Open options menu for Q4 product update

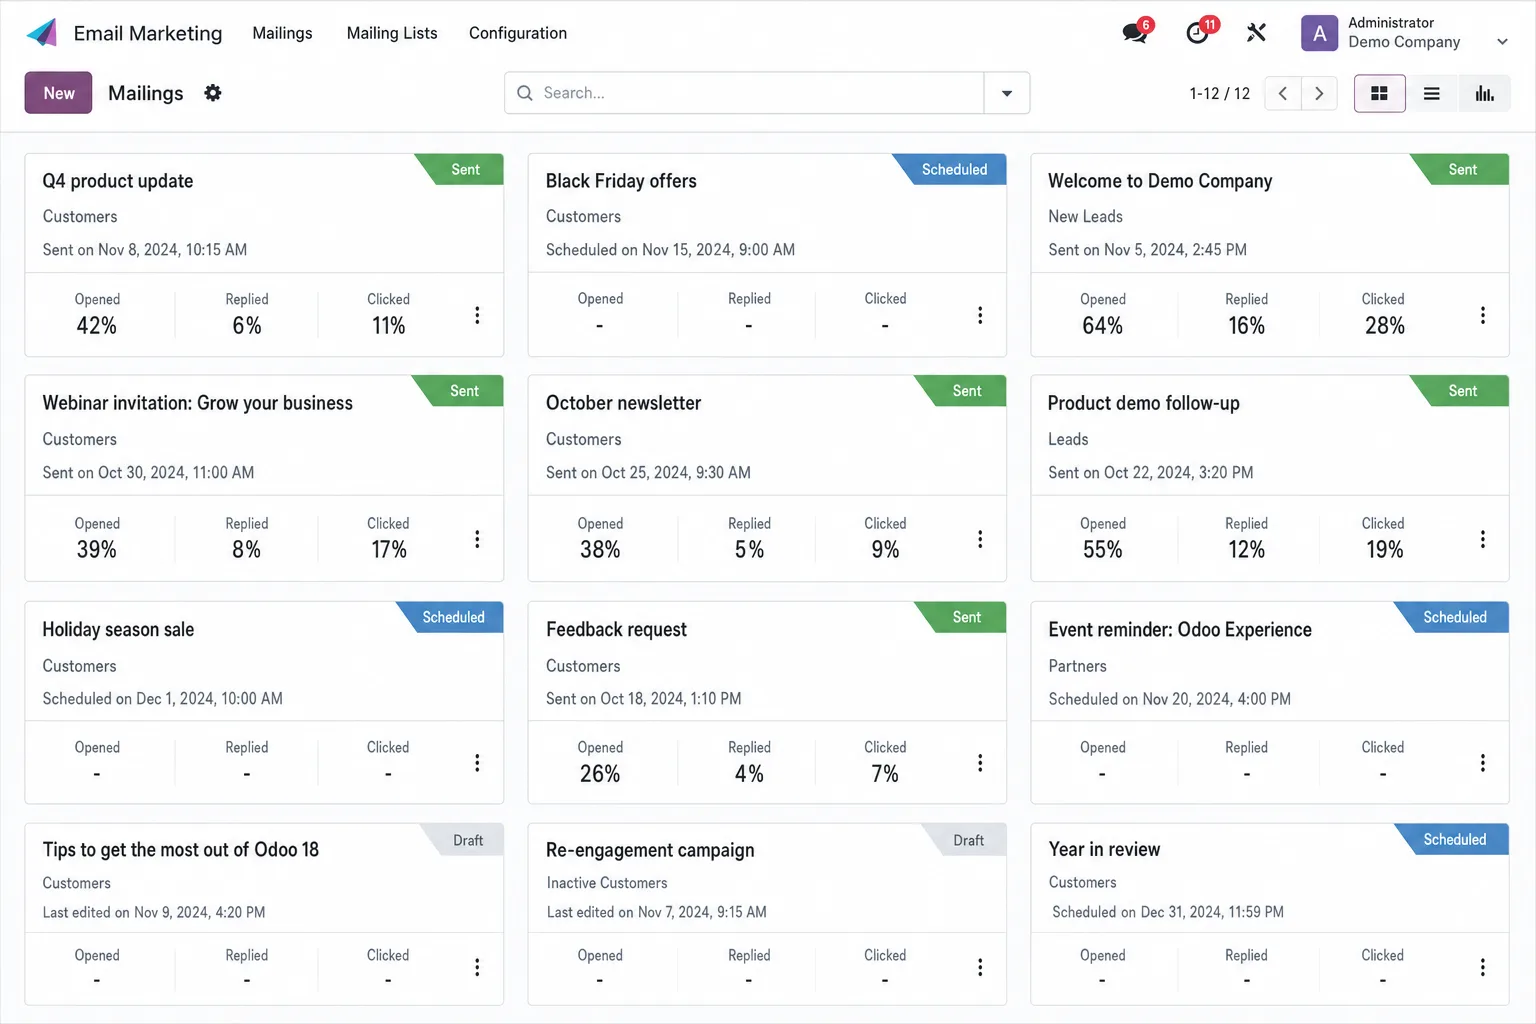pos(477,315)
